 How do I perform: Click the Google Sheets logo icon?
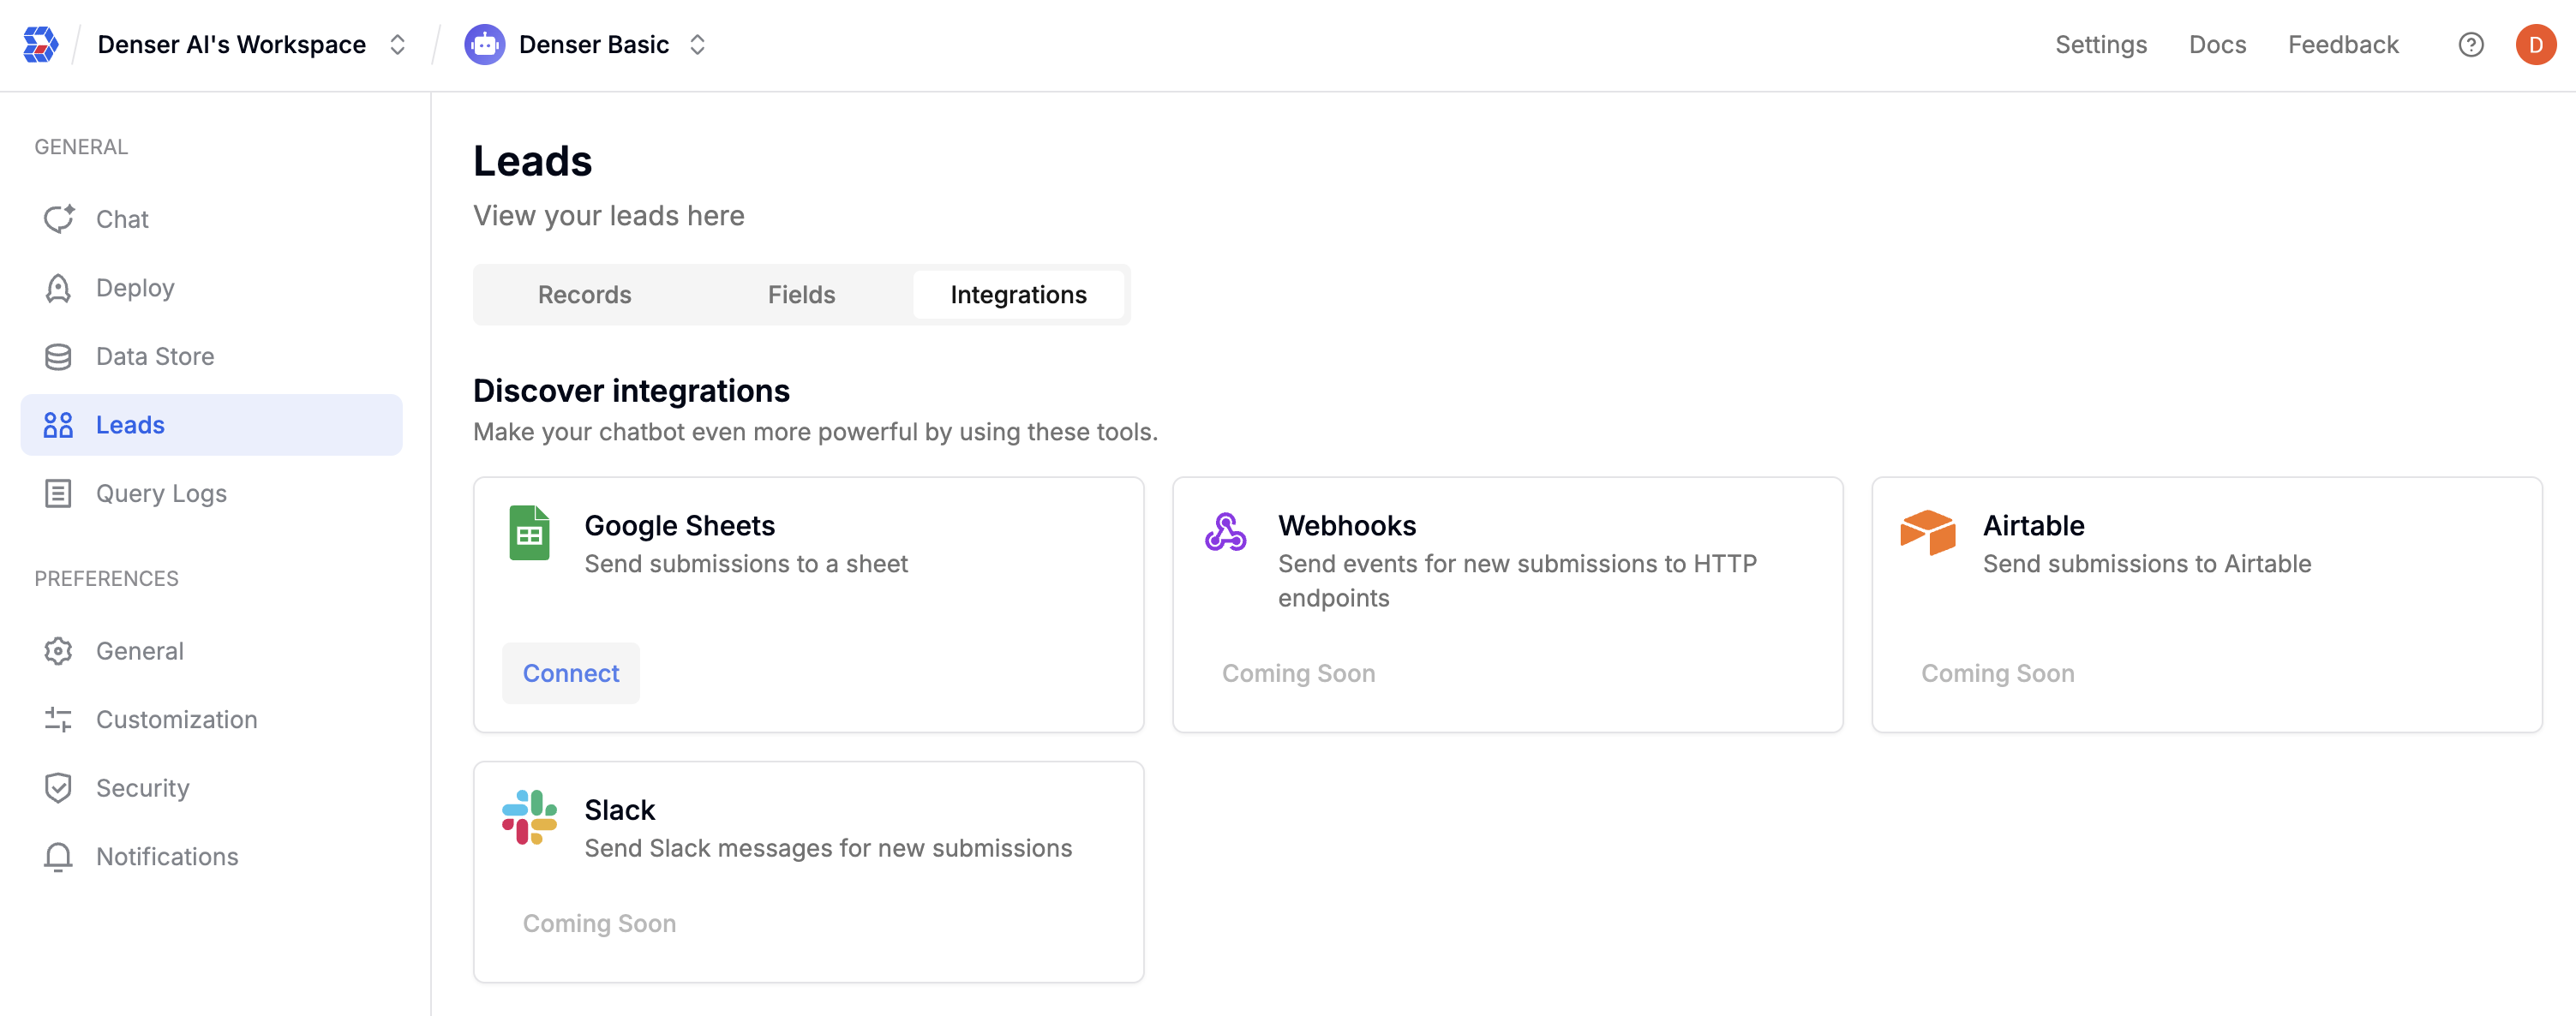point(530,533)
